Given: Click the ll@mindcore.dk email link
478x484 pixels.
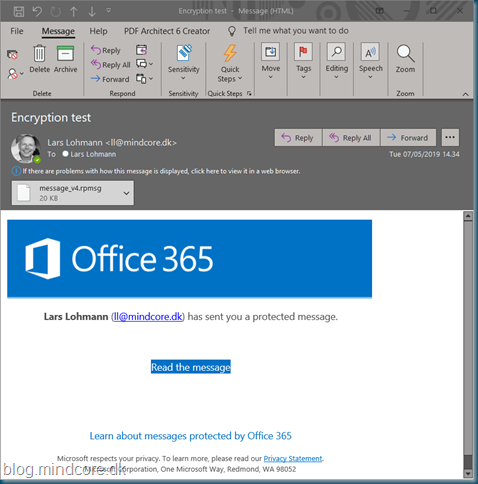Looking at the screenshot, I should 148,317.
